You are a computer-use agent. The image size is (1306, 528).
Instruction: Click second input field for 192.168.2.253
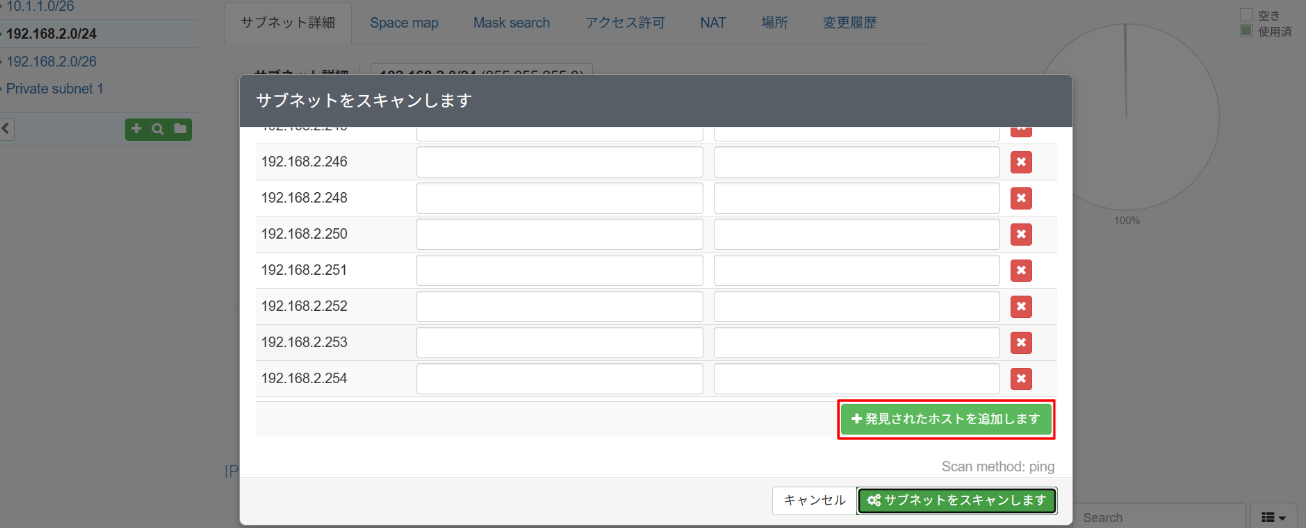tap(857, 342)
